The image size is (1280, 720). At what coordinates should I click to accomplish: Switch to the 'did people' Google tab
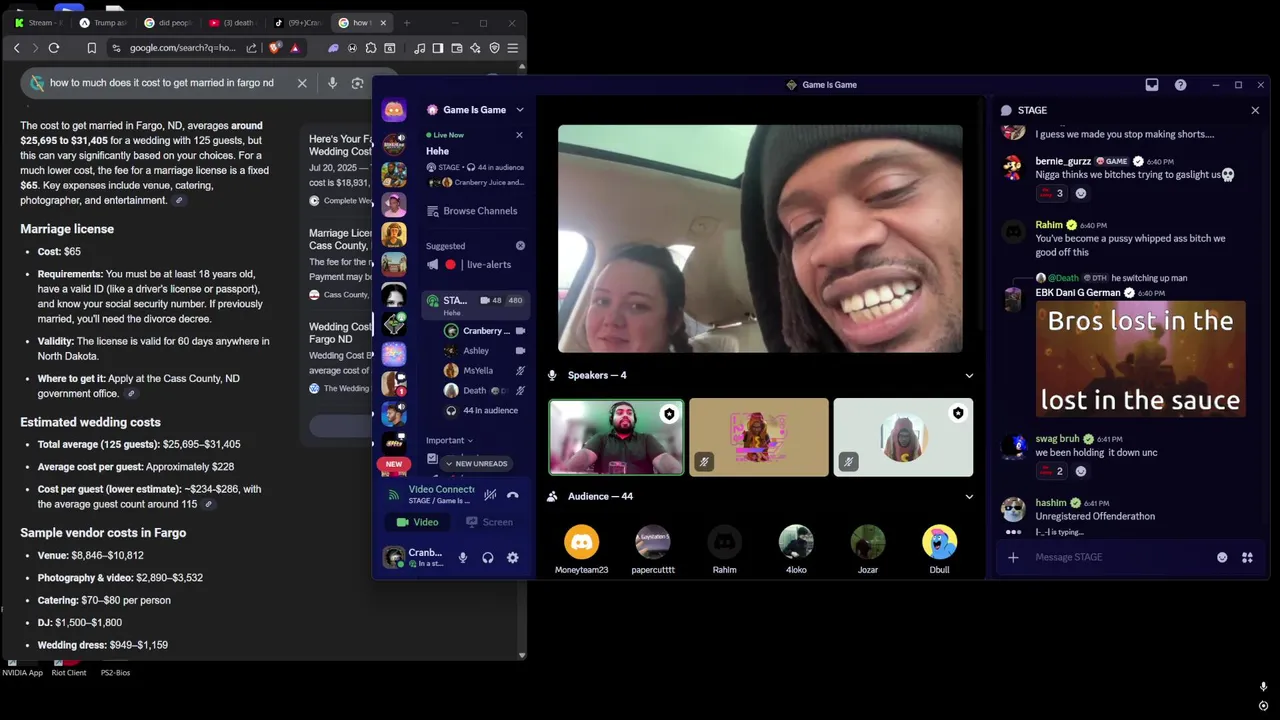pyautogui.click(x=167, y=23)
